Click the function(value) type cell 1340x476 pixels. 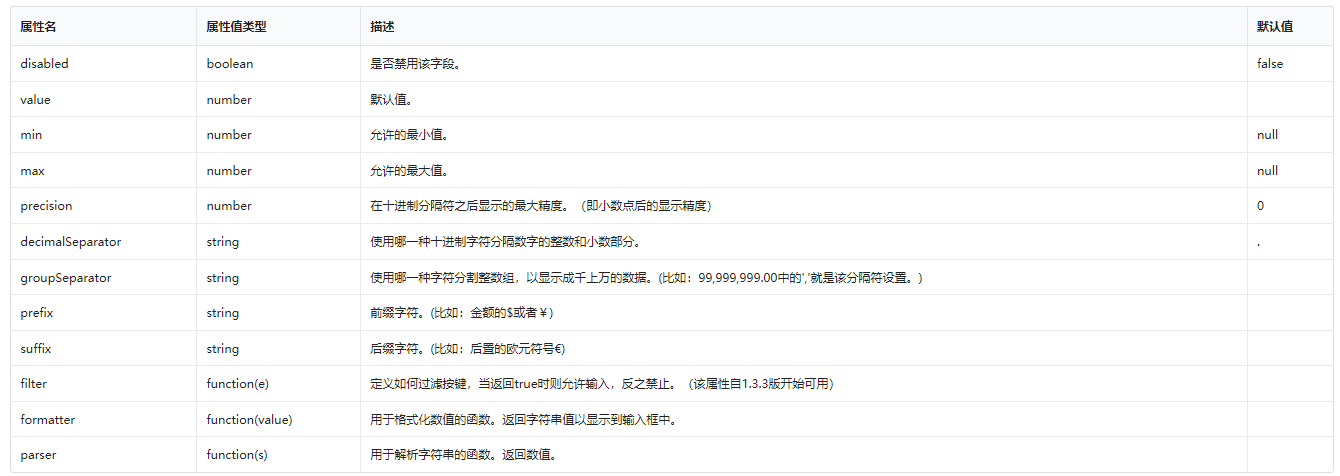pos(249,419)
